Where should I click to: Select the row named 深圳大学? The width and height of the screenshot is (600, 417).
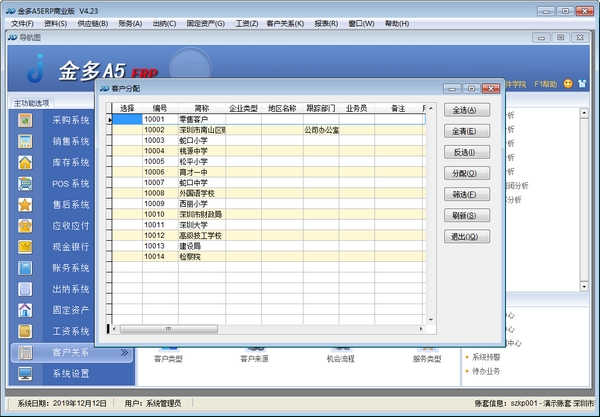tap(269, 225)
